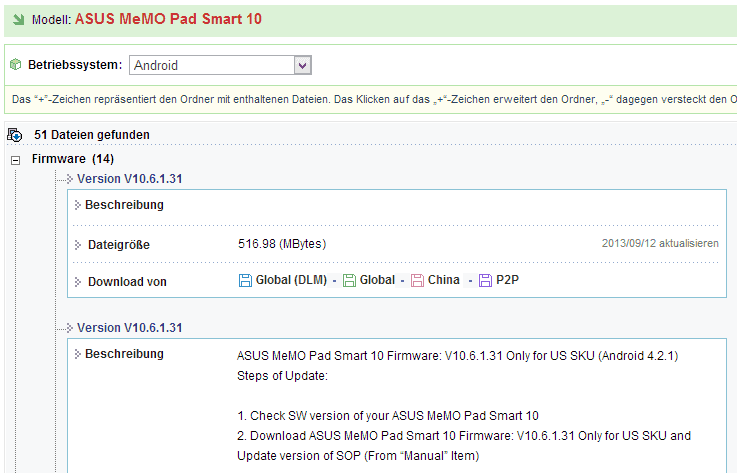737x473 pixels.
Task: Click arrow bullet beside the second Beschreibung
Action: [x=78, y=354]
